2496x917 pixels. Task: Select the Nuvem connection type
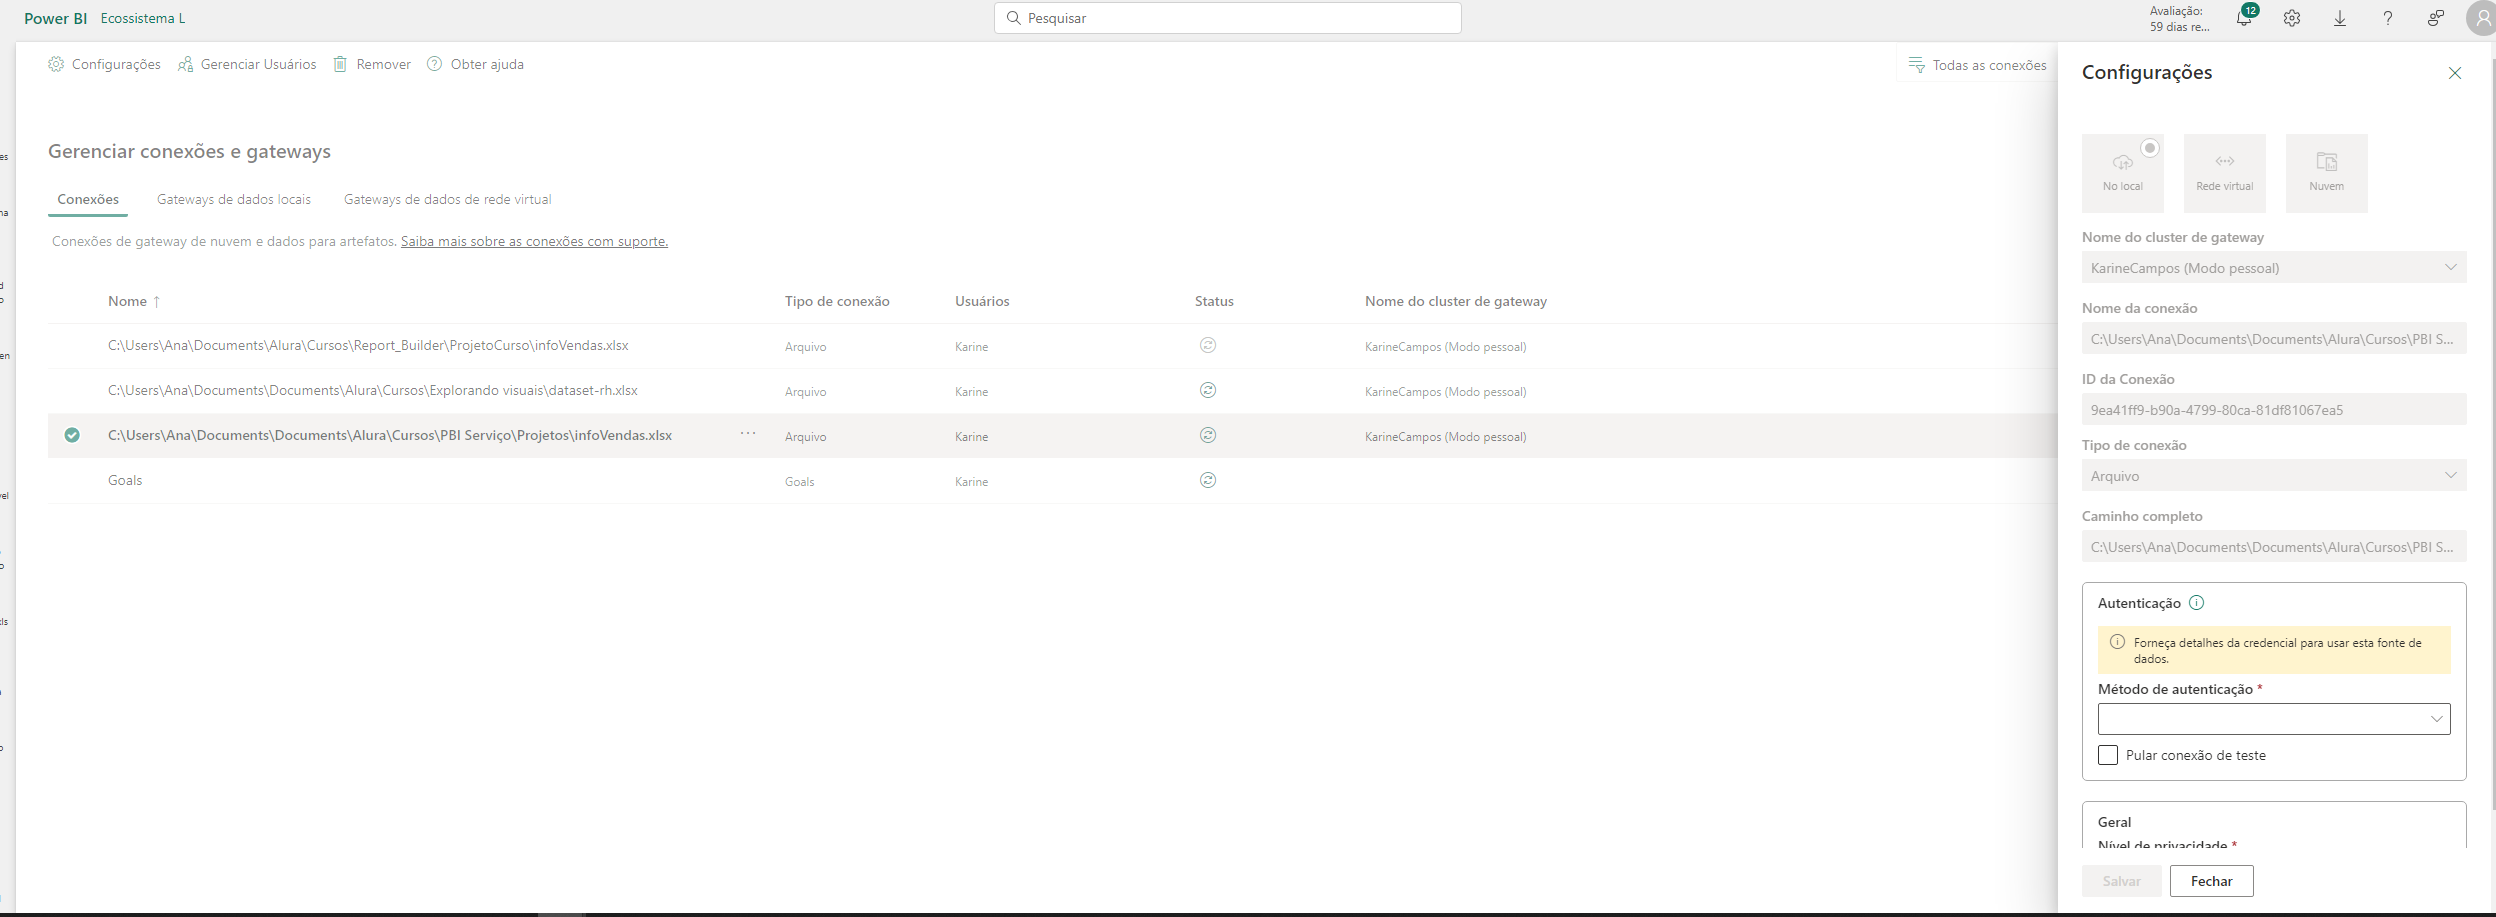tap(2327, 173)
